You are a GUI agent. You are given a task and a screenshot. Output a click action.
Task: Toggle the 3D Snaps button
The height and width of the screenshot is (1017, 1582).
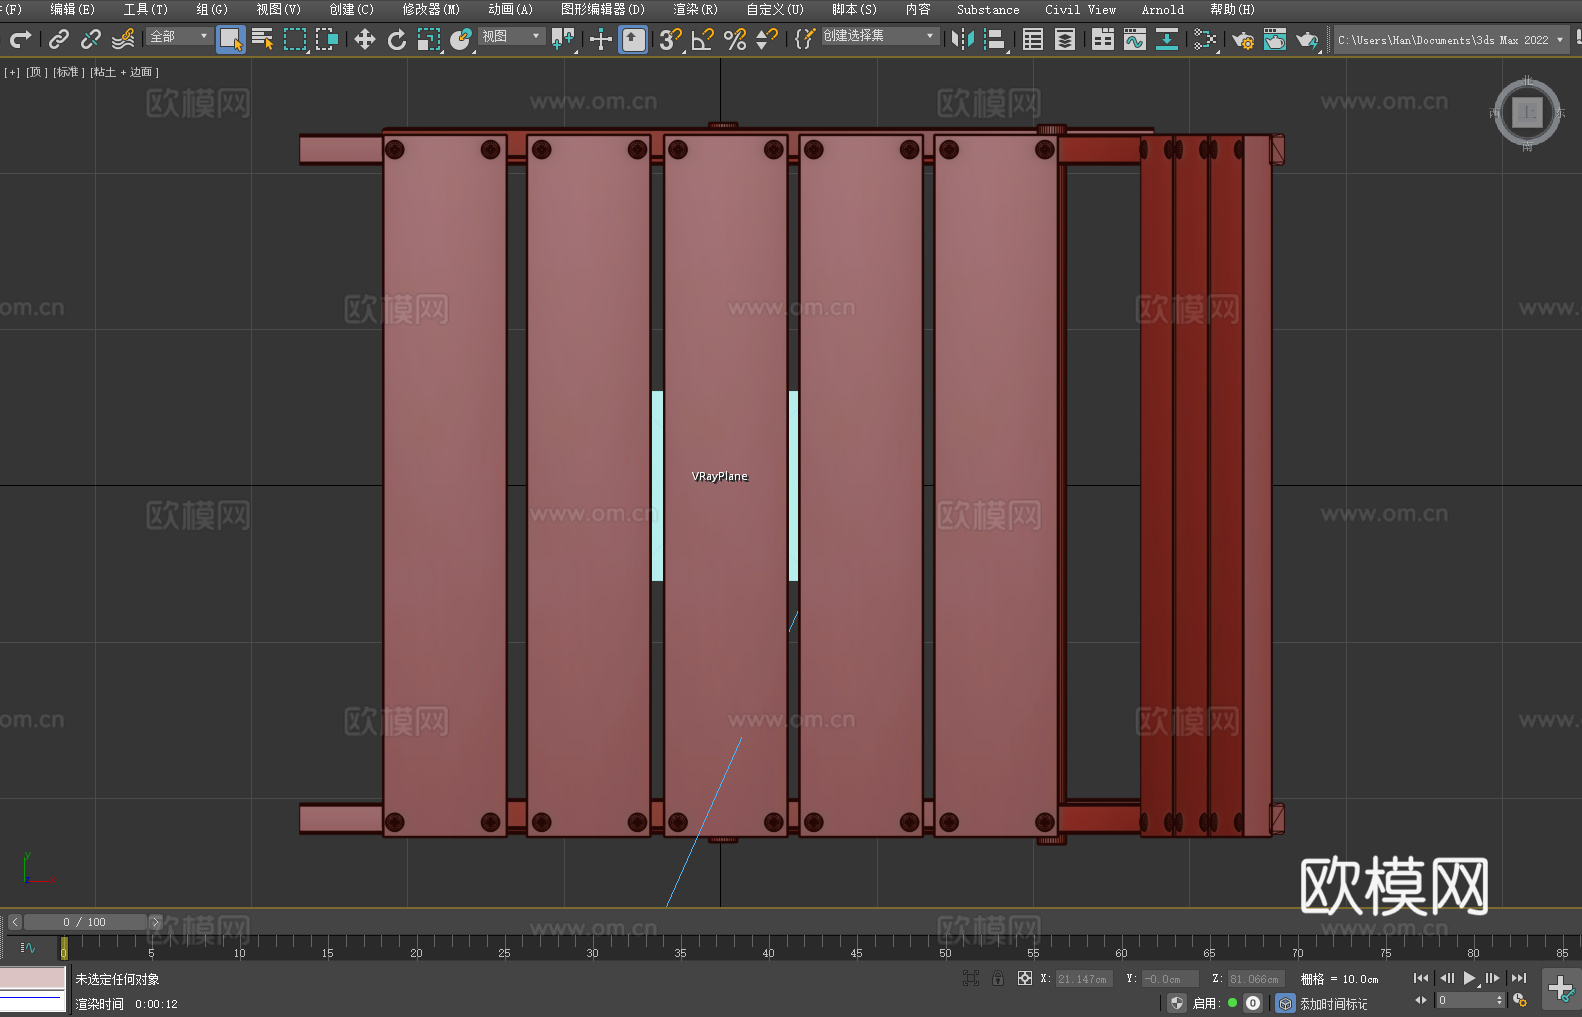(x=671, y=39)
